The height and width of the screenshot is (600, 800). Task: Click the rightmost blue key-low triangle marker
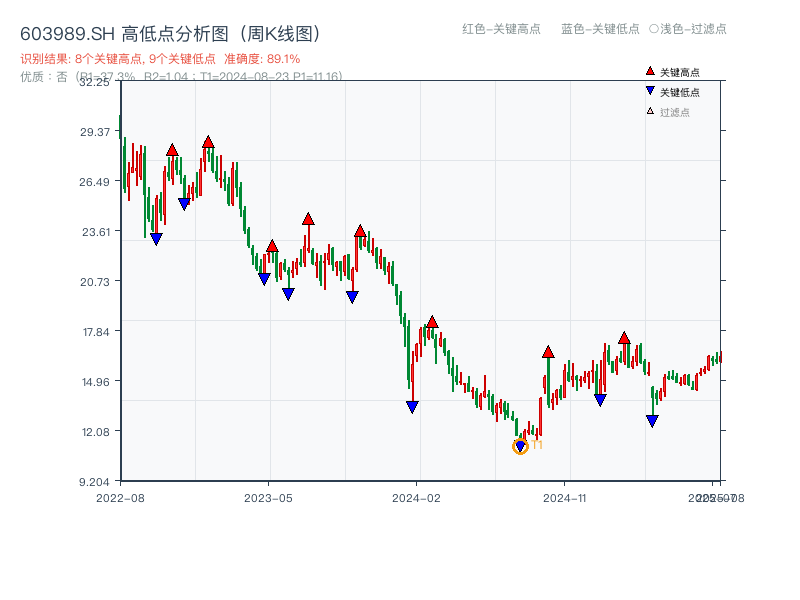(652, 419)
